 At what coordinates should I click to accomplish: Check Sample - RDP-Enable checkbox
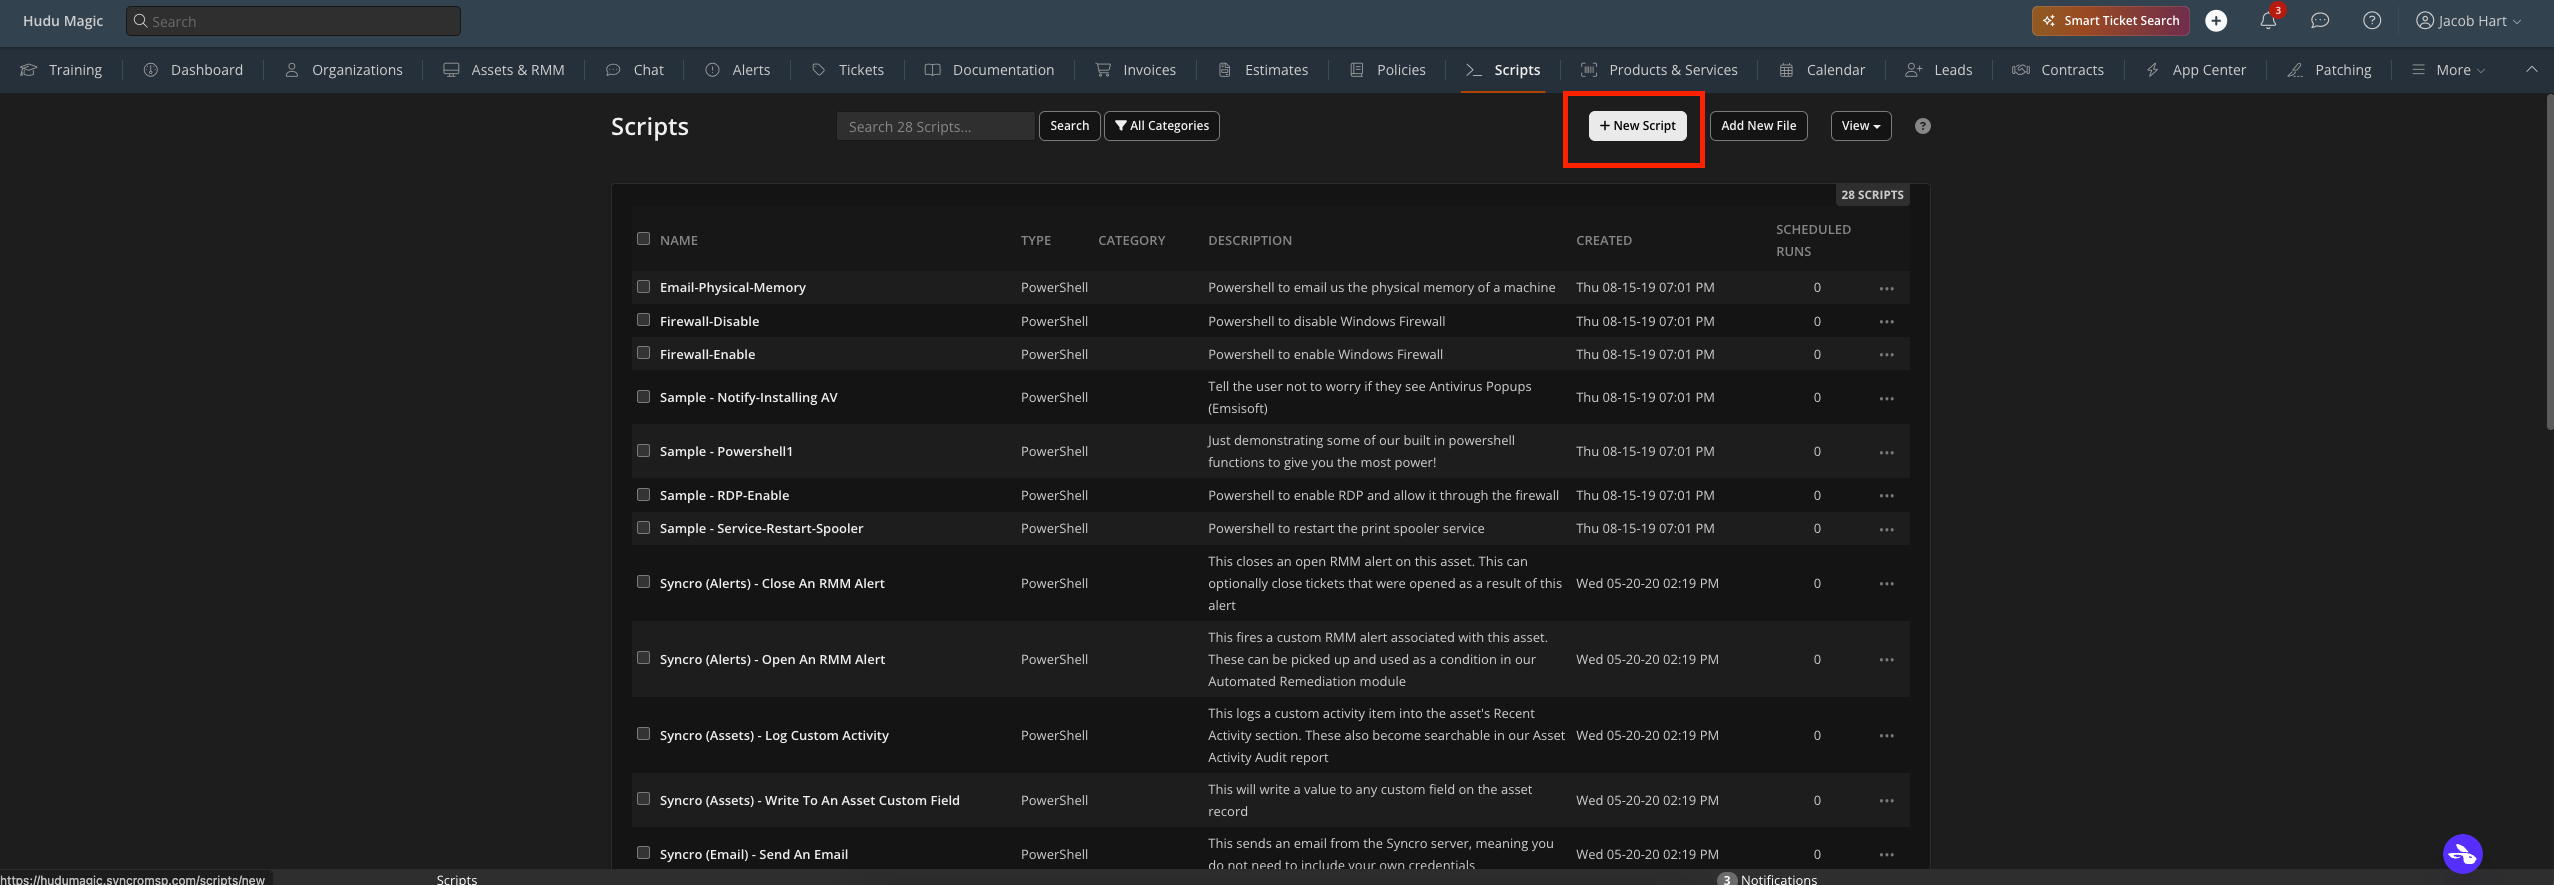pos(643,495)
